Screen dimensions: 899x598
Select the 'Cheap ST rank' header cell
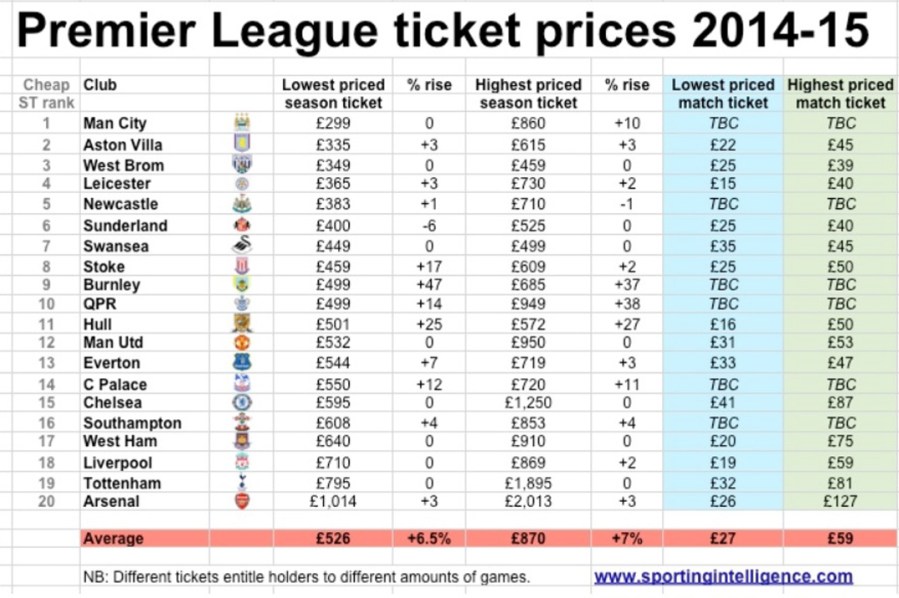tap(46, 94)
